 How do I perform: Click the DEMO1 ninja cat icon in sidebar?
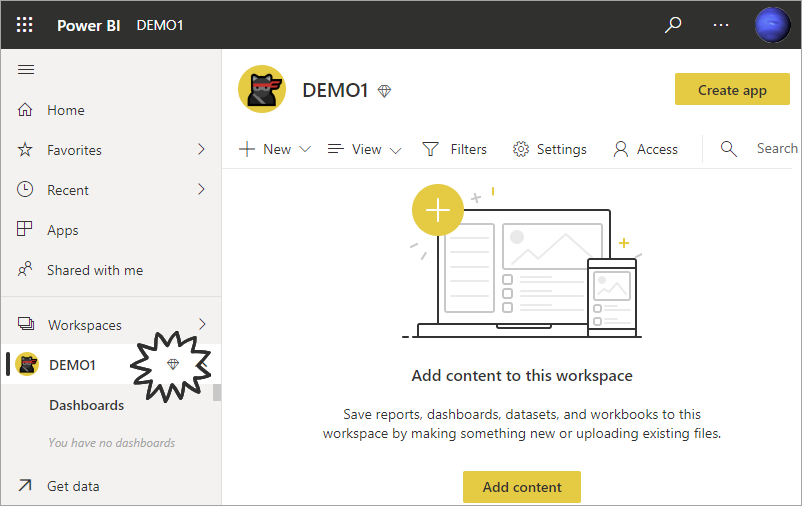[27, 364]
